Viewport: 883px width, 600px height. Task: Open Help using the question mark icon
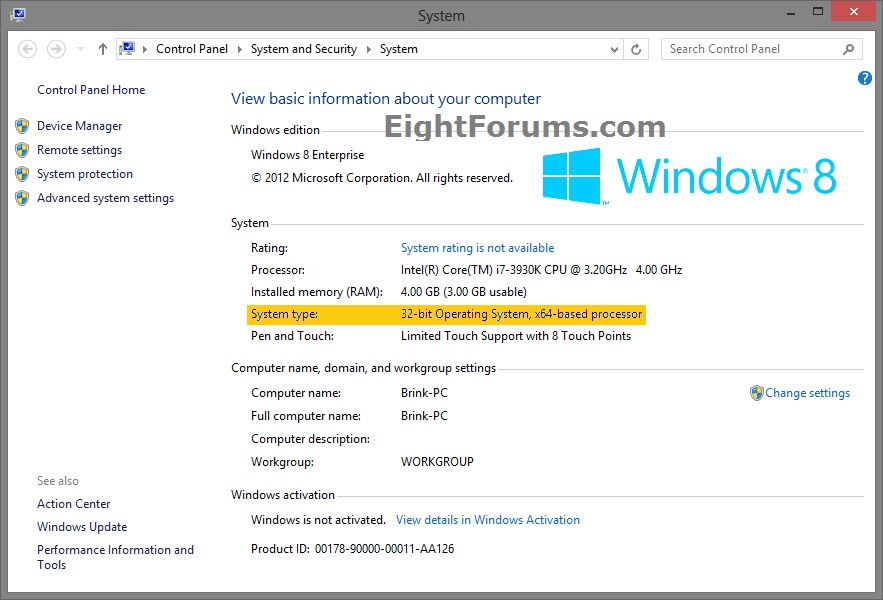pyautogui.click(x=864, y=78)
